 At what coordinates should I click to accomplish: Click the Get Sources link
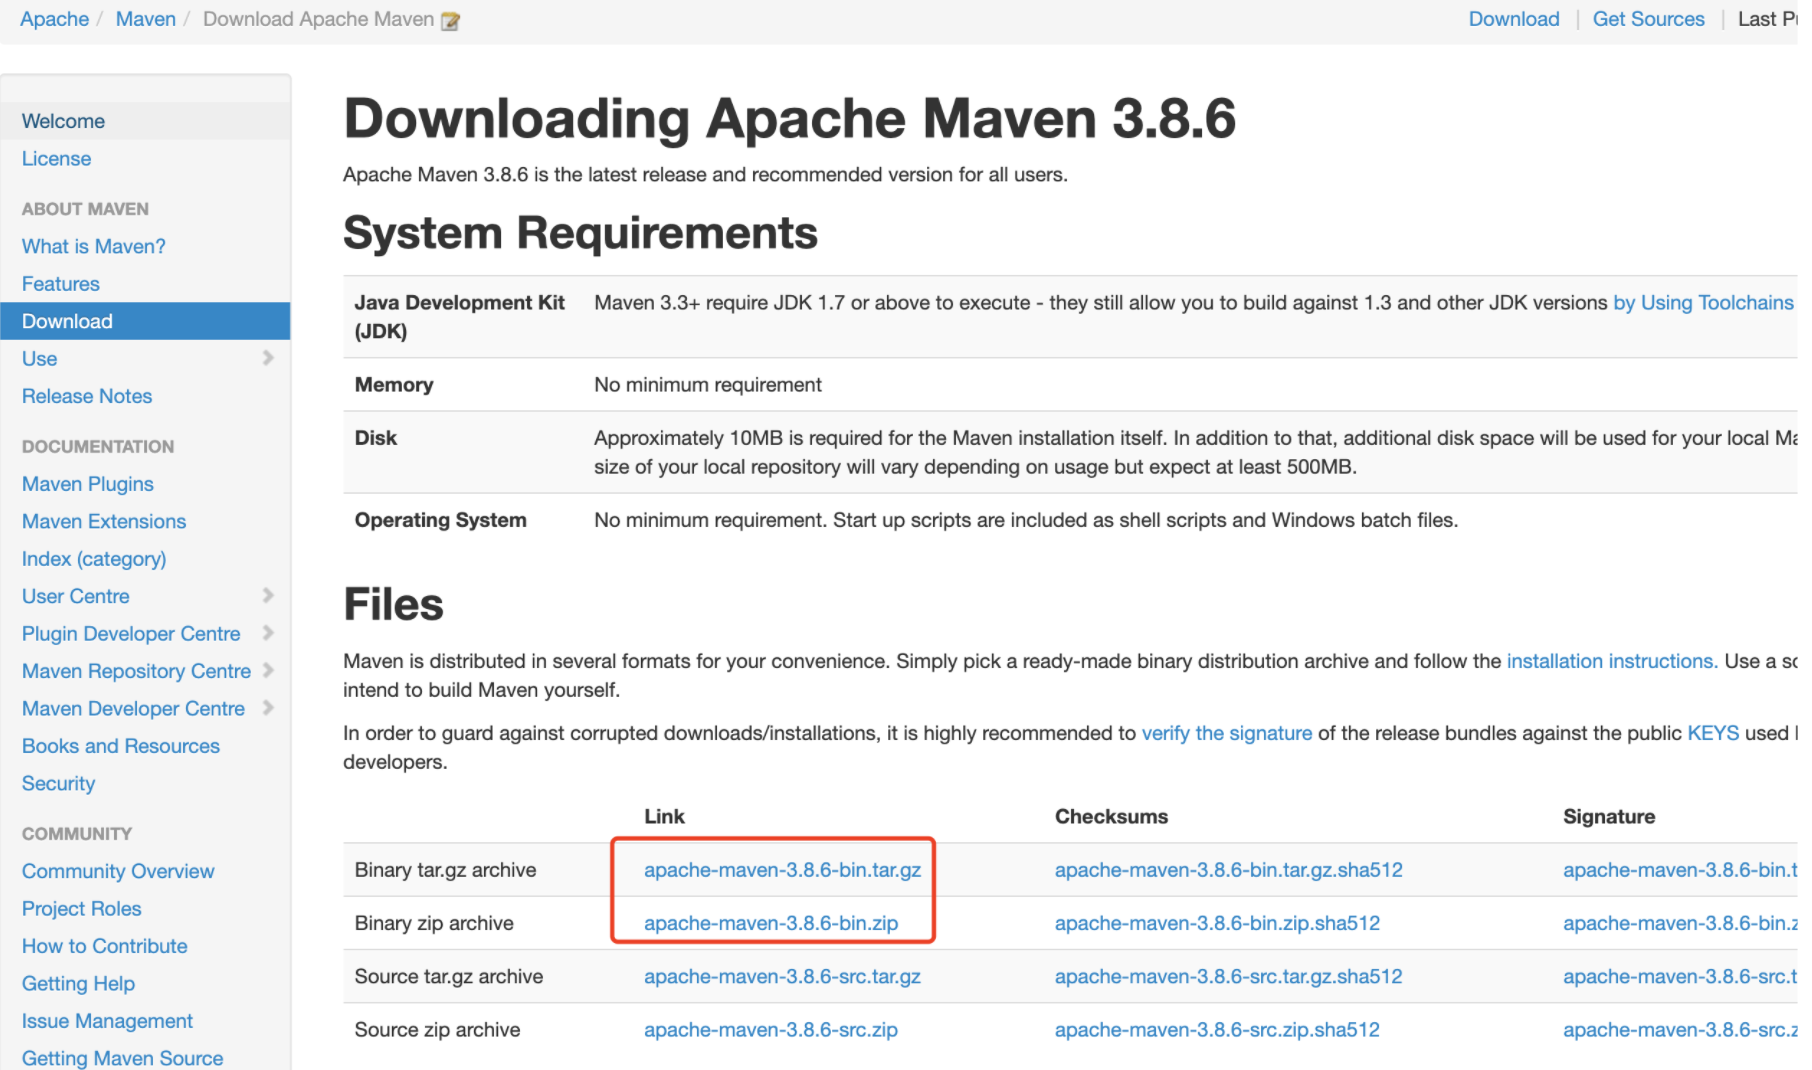pos(1648,19)
